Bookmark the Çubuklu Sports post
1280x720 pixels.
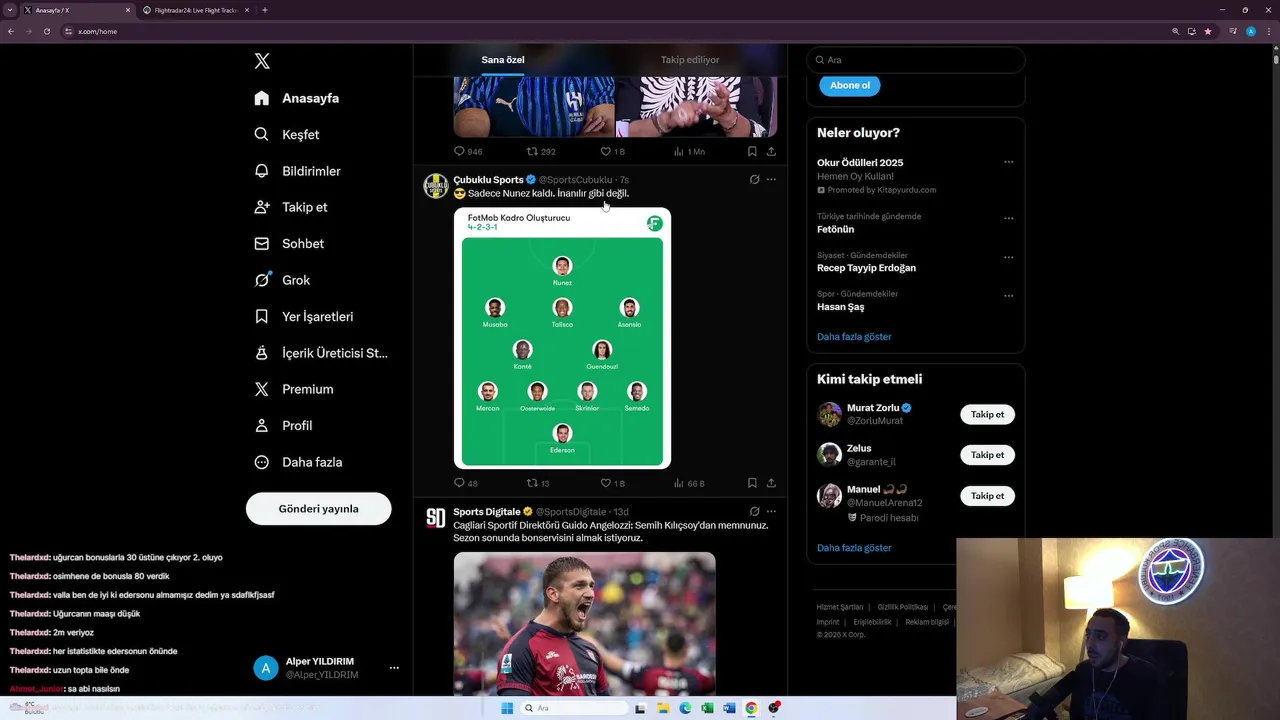click(x=752, y=483)
